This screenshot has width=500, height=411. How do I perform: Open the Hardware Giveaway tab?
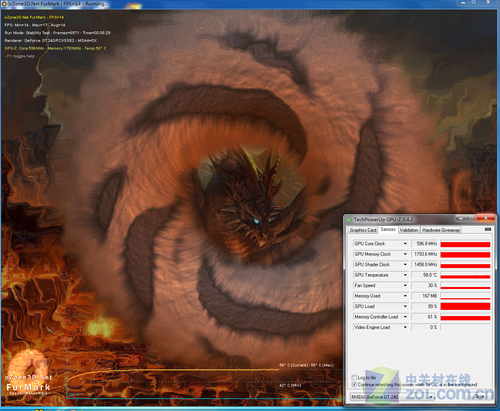coord(441,230)
